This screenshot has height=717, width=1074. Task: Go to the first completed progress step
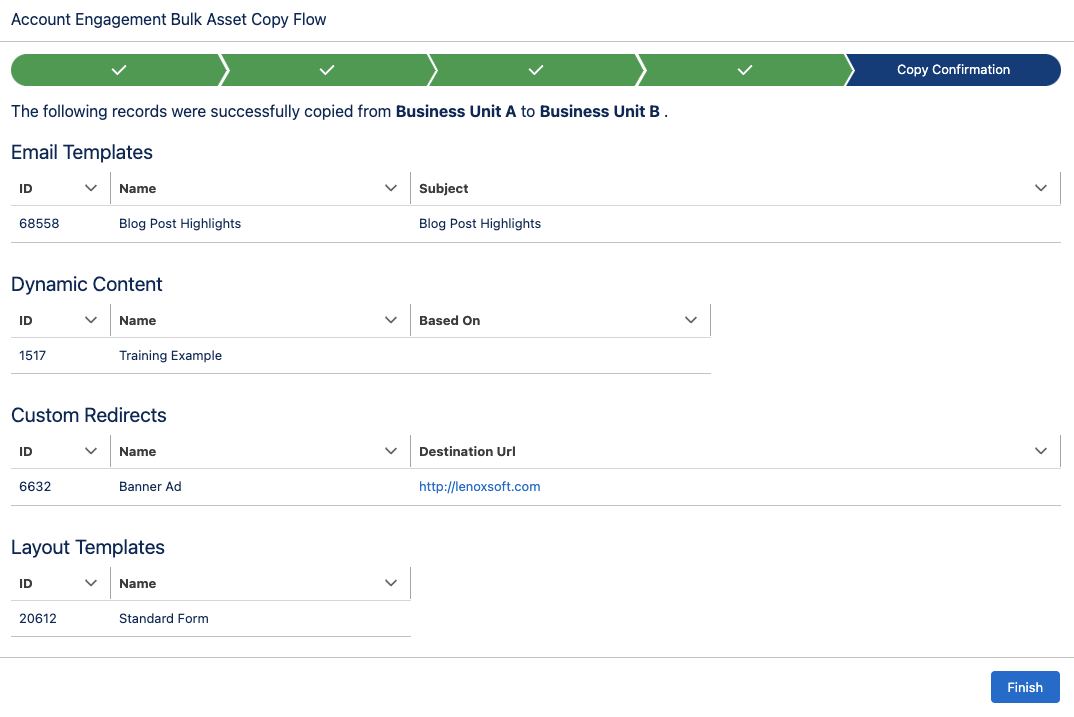(118, 70)
